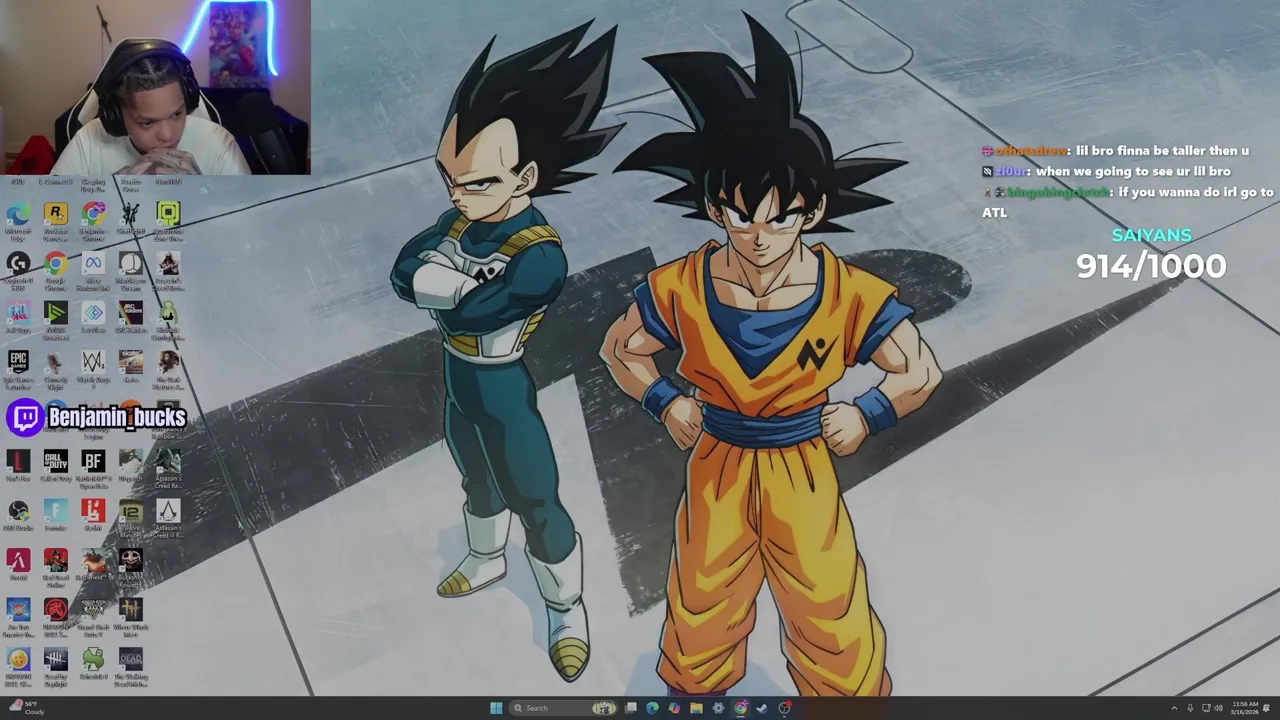Open Settings gear in the taskbar
The width and height of the screenshot is (1280, 720).
(718, 708)
